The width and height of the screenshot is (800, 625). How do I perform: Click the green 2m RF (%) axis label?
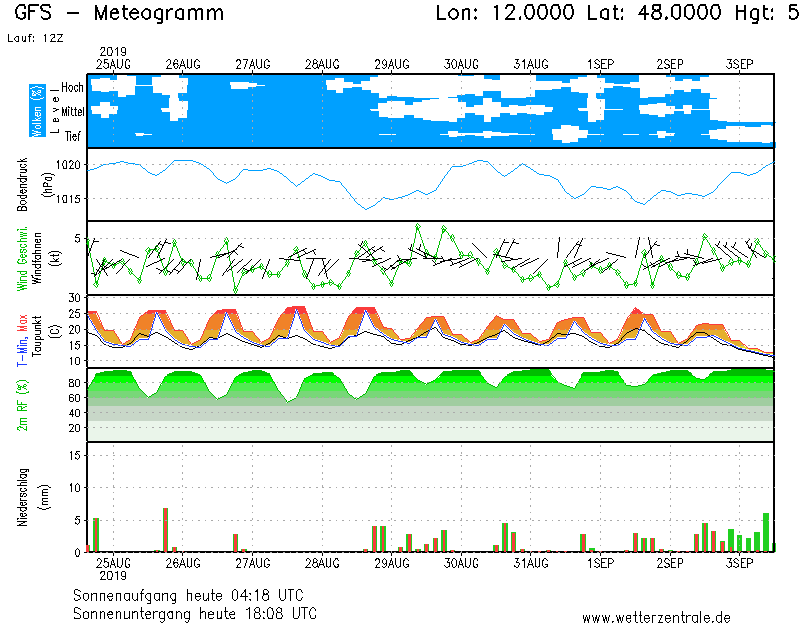22,405
